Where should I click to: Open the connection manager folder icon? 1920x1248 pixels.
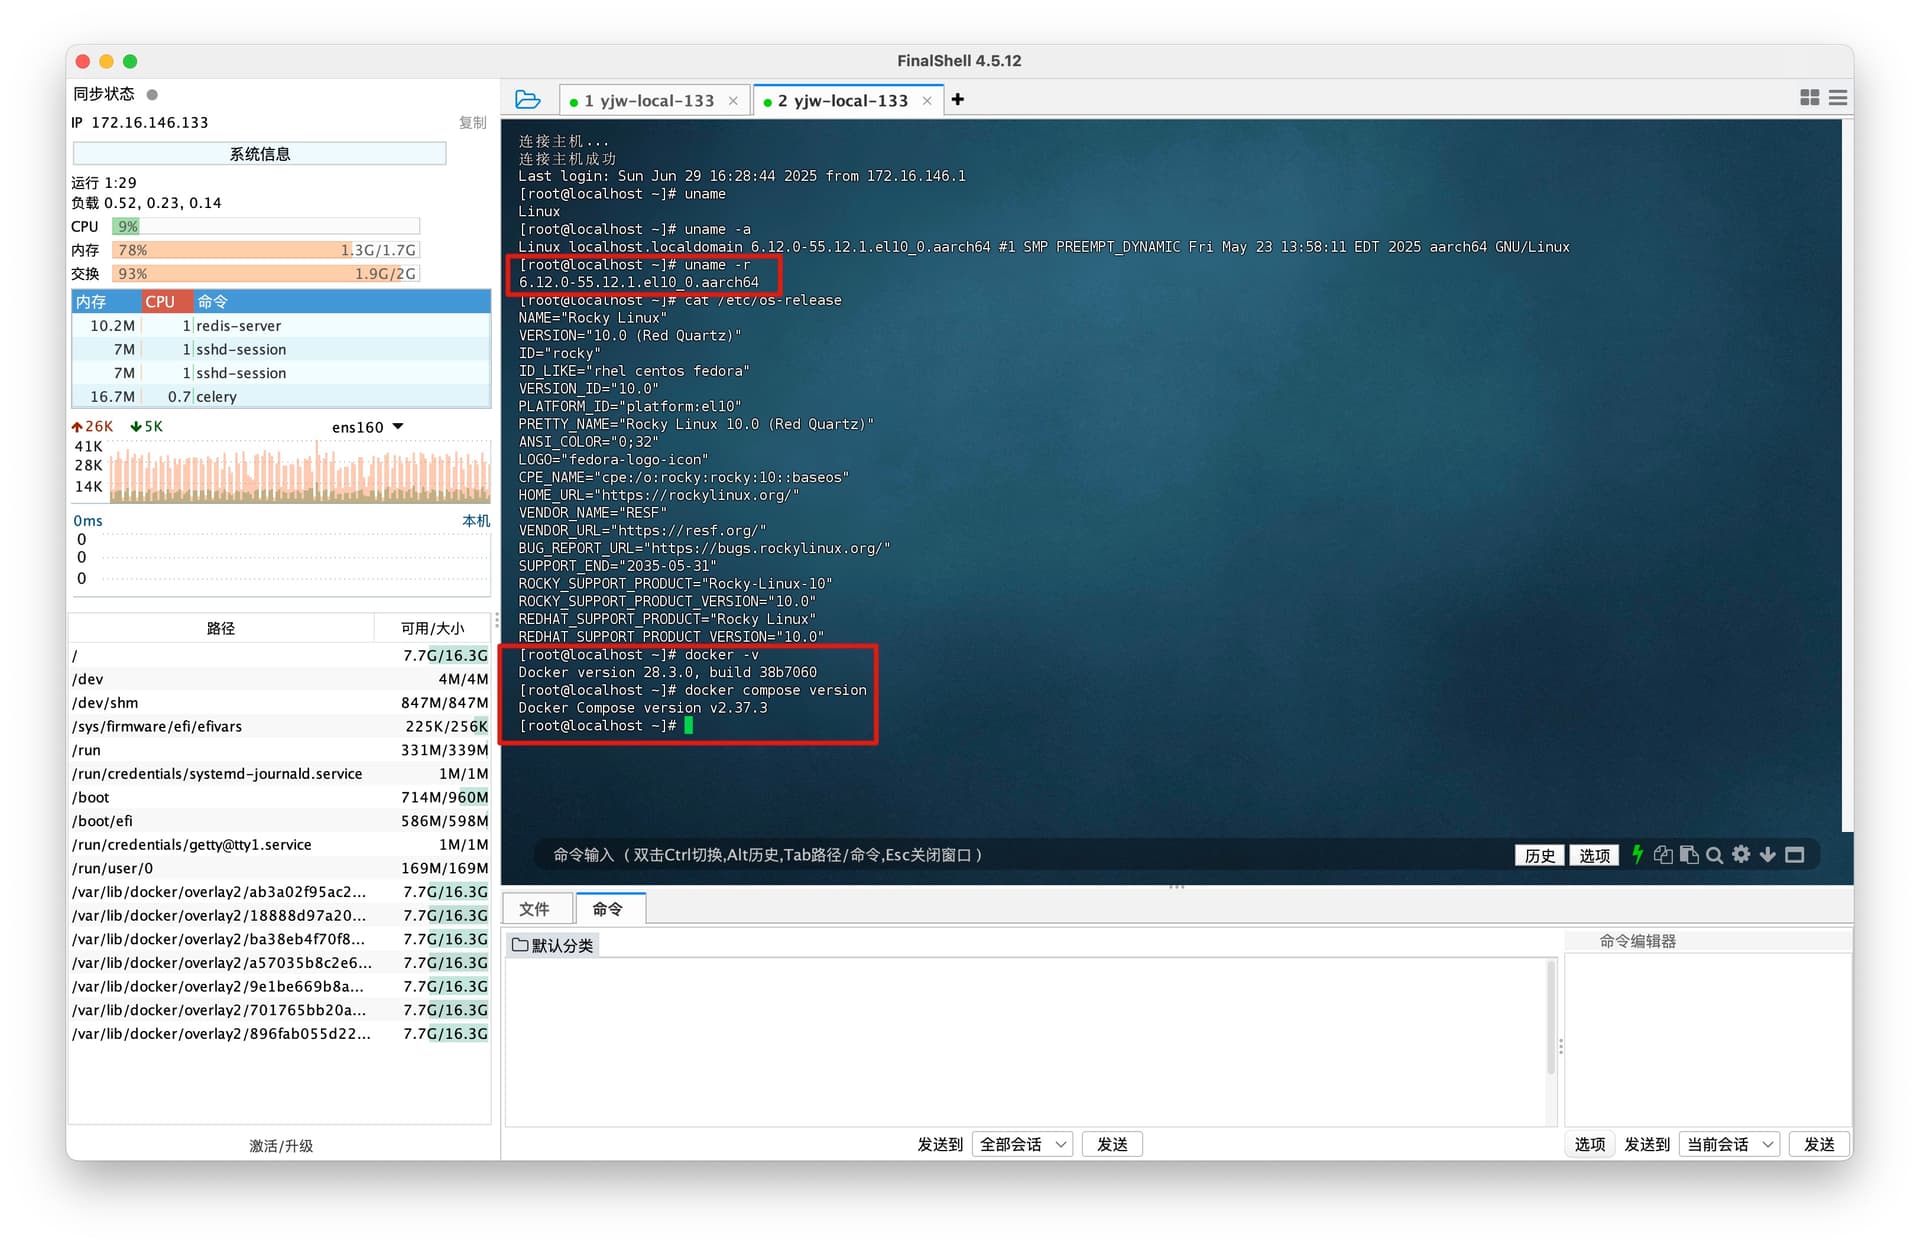[x=527, y=100]
